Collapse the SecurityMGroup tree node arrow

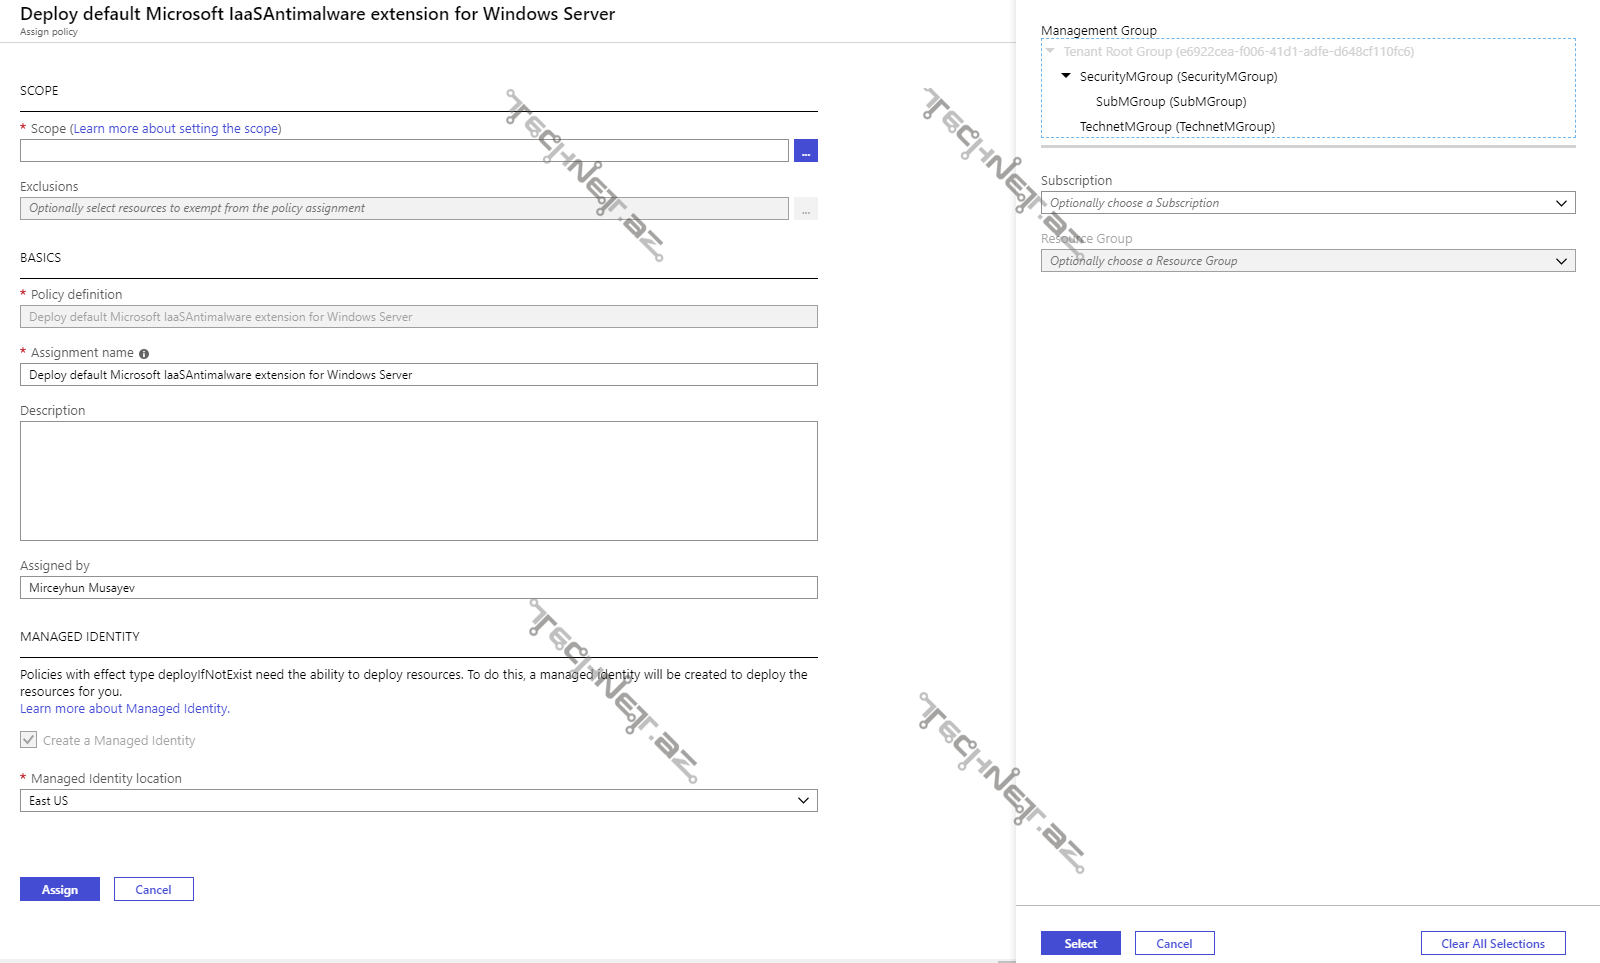[1066, 76]
